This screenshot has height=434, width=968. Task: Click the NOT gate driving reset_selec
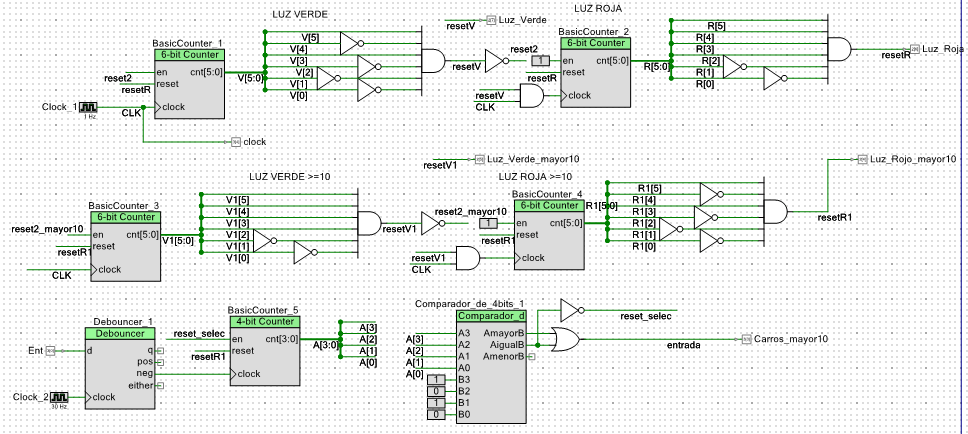point(570,309)
